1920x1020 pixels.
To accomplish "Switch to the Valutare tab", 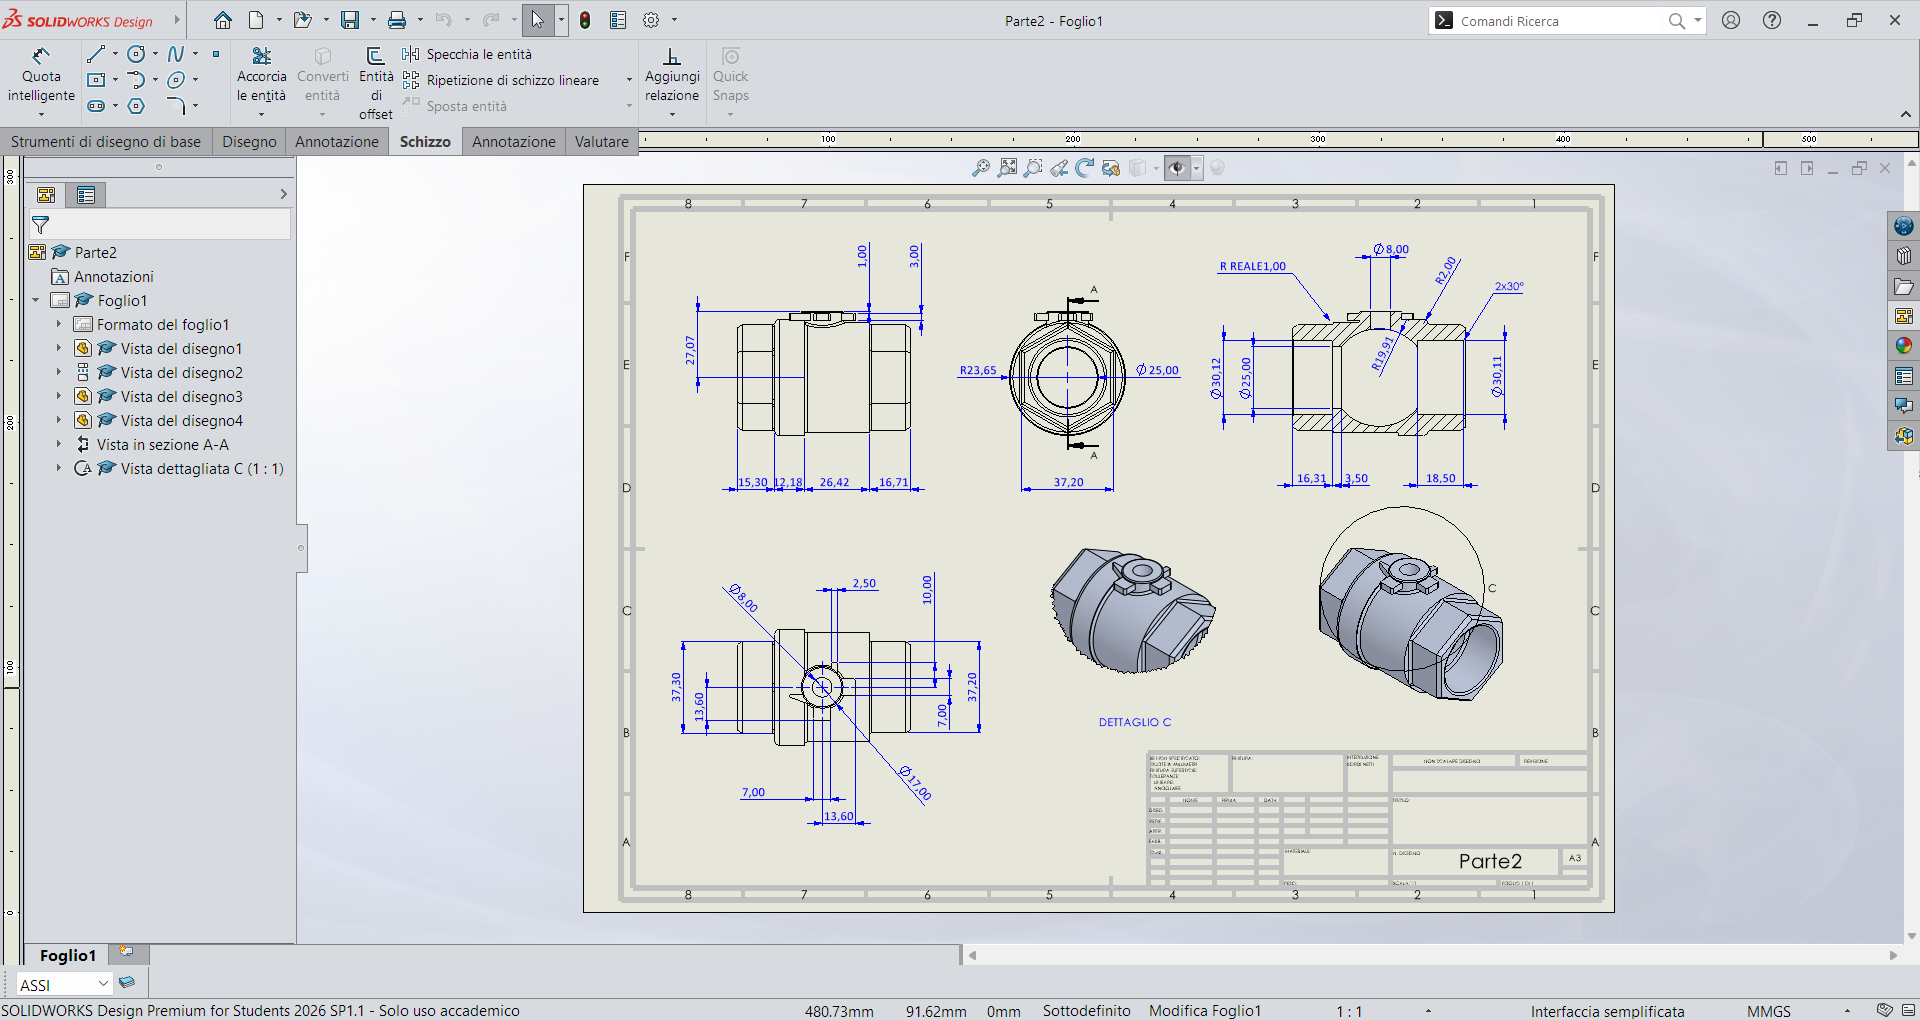I will (602, 142).
